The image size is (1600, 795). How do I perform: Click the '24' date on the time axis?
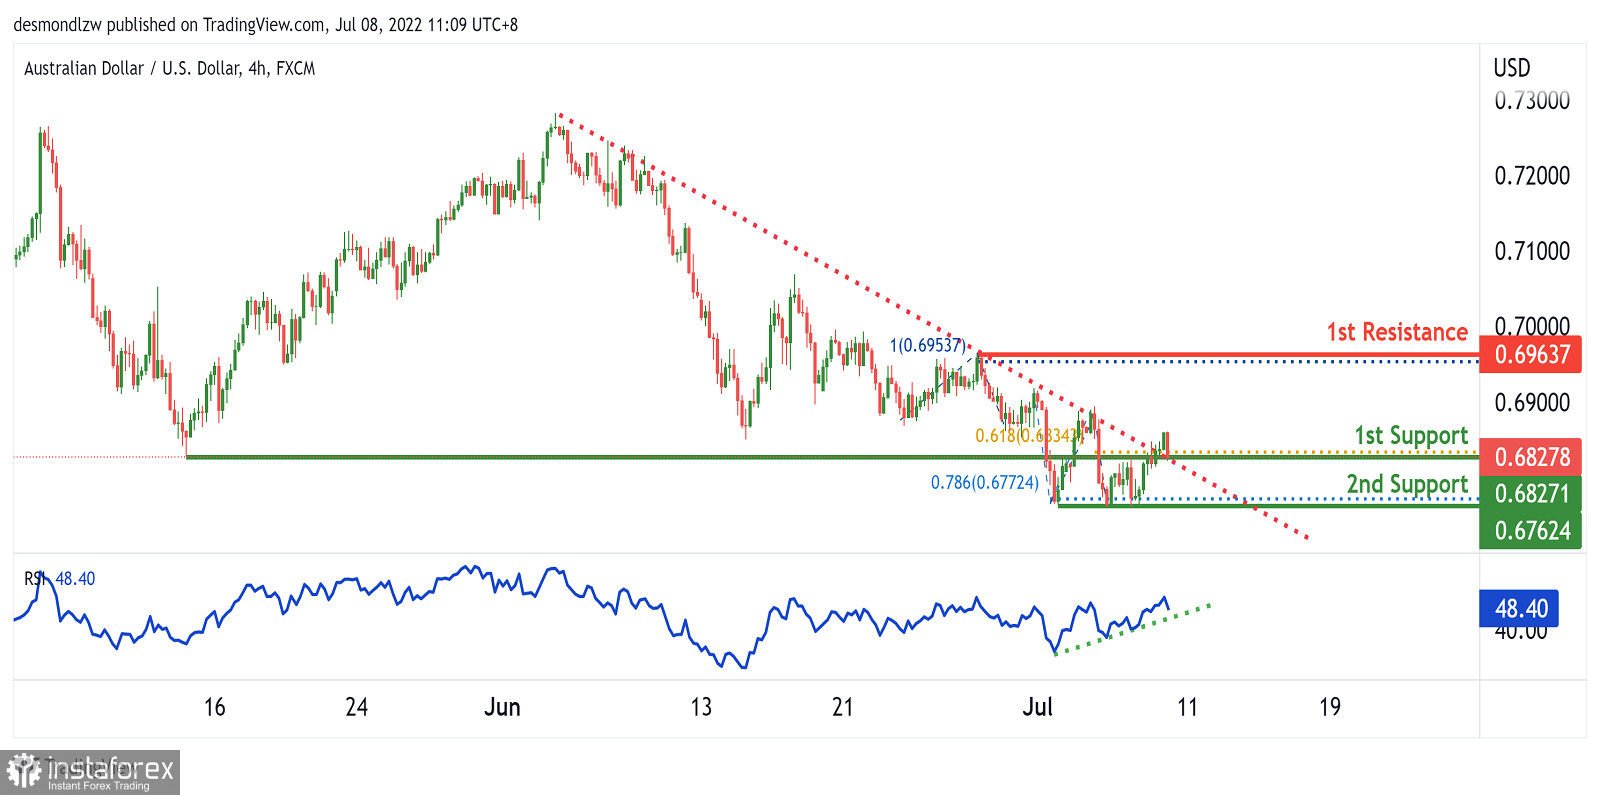[356, 707]
